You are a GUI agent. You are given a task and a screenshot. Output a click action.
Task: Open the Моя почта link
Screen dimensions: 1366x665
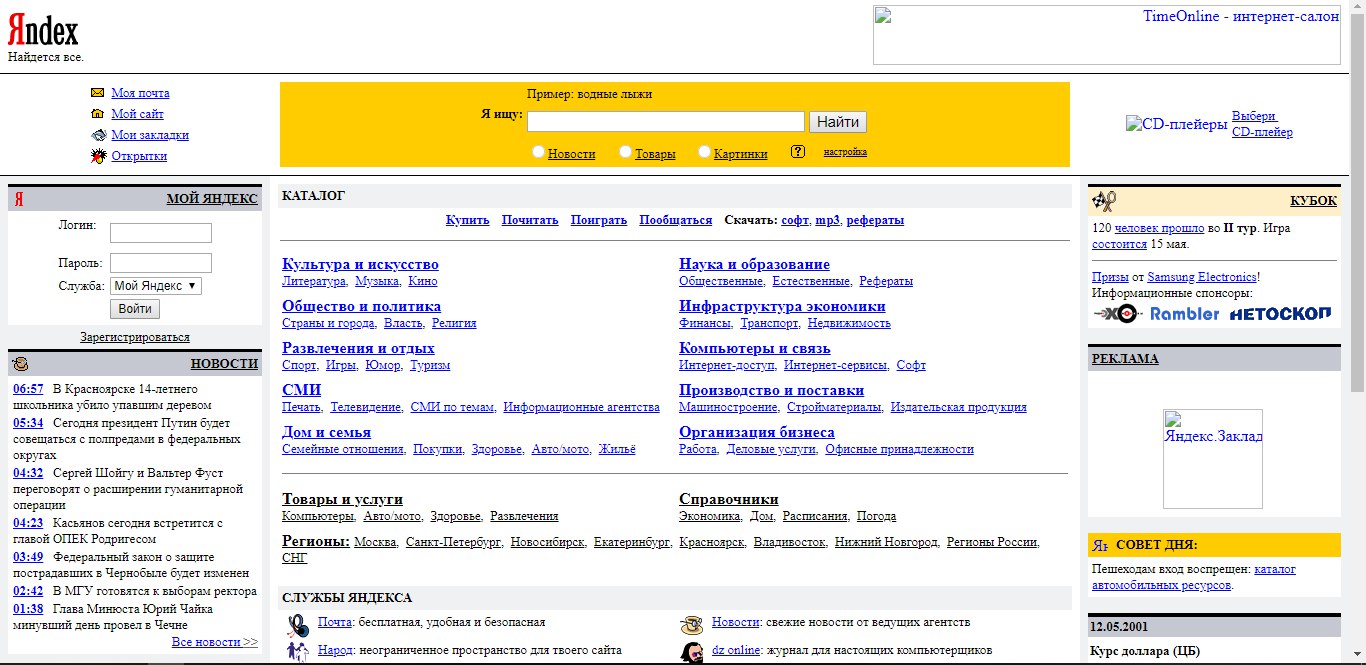click(140, 93)
